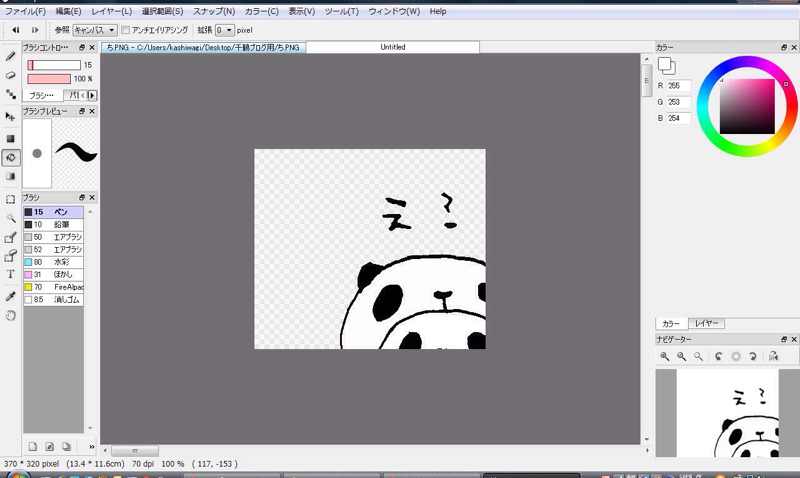Switch to the Untitled document tab
The width and height of the screenshot is (800, 478).
[393, 47]
